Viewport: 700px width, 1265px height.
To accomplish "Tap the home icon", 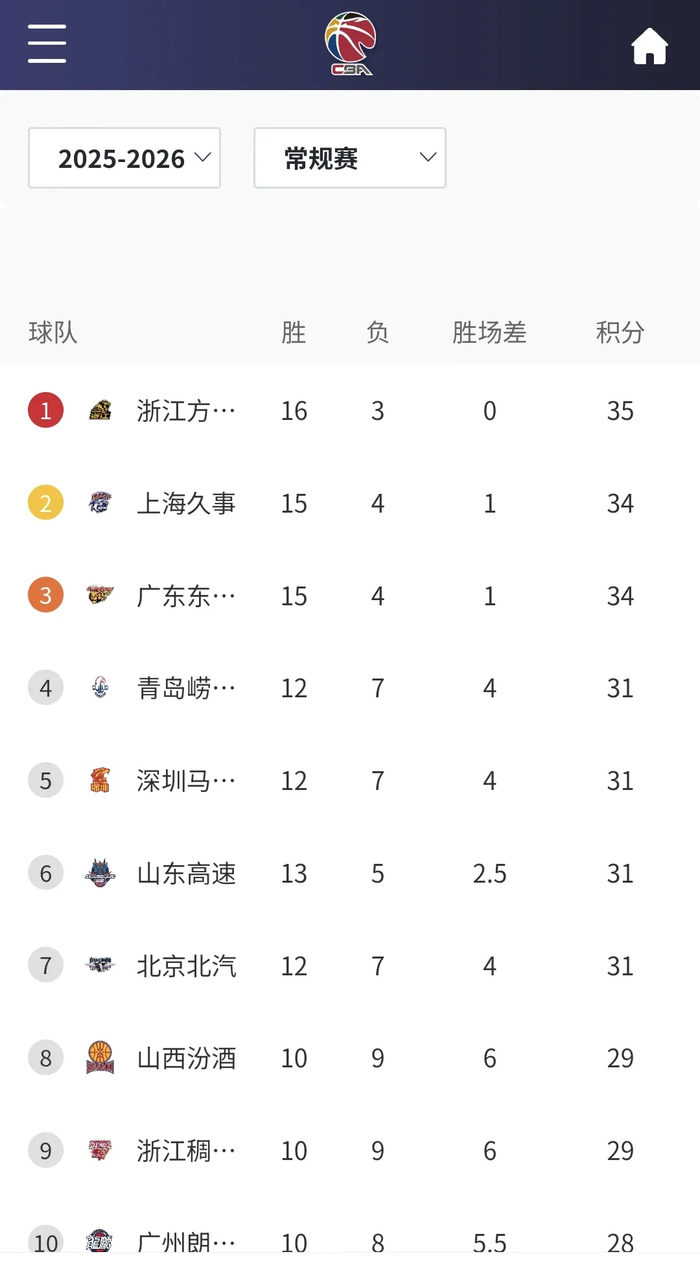I will 649,46.
